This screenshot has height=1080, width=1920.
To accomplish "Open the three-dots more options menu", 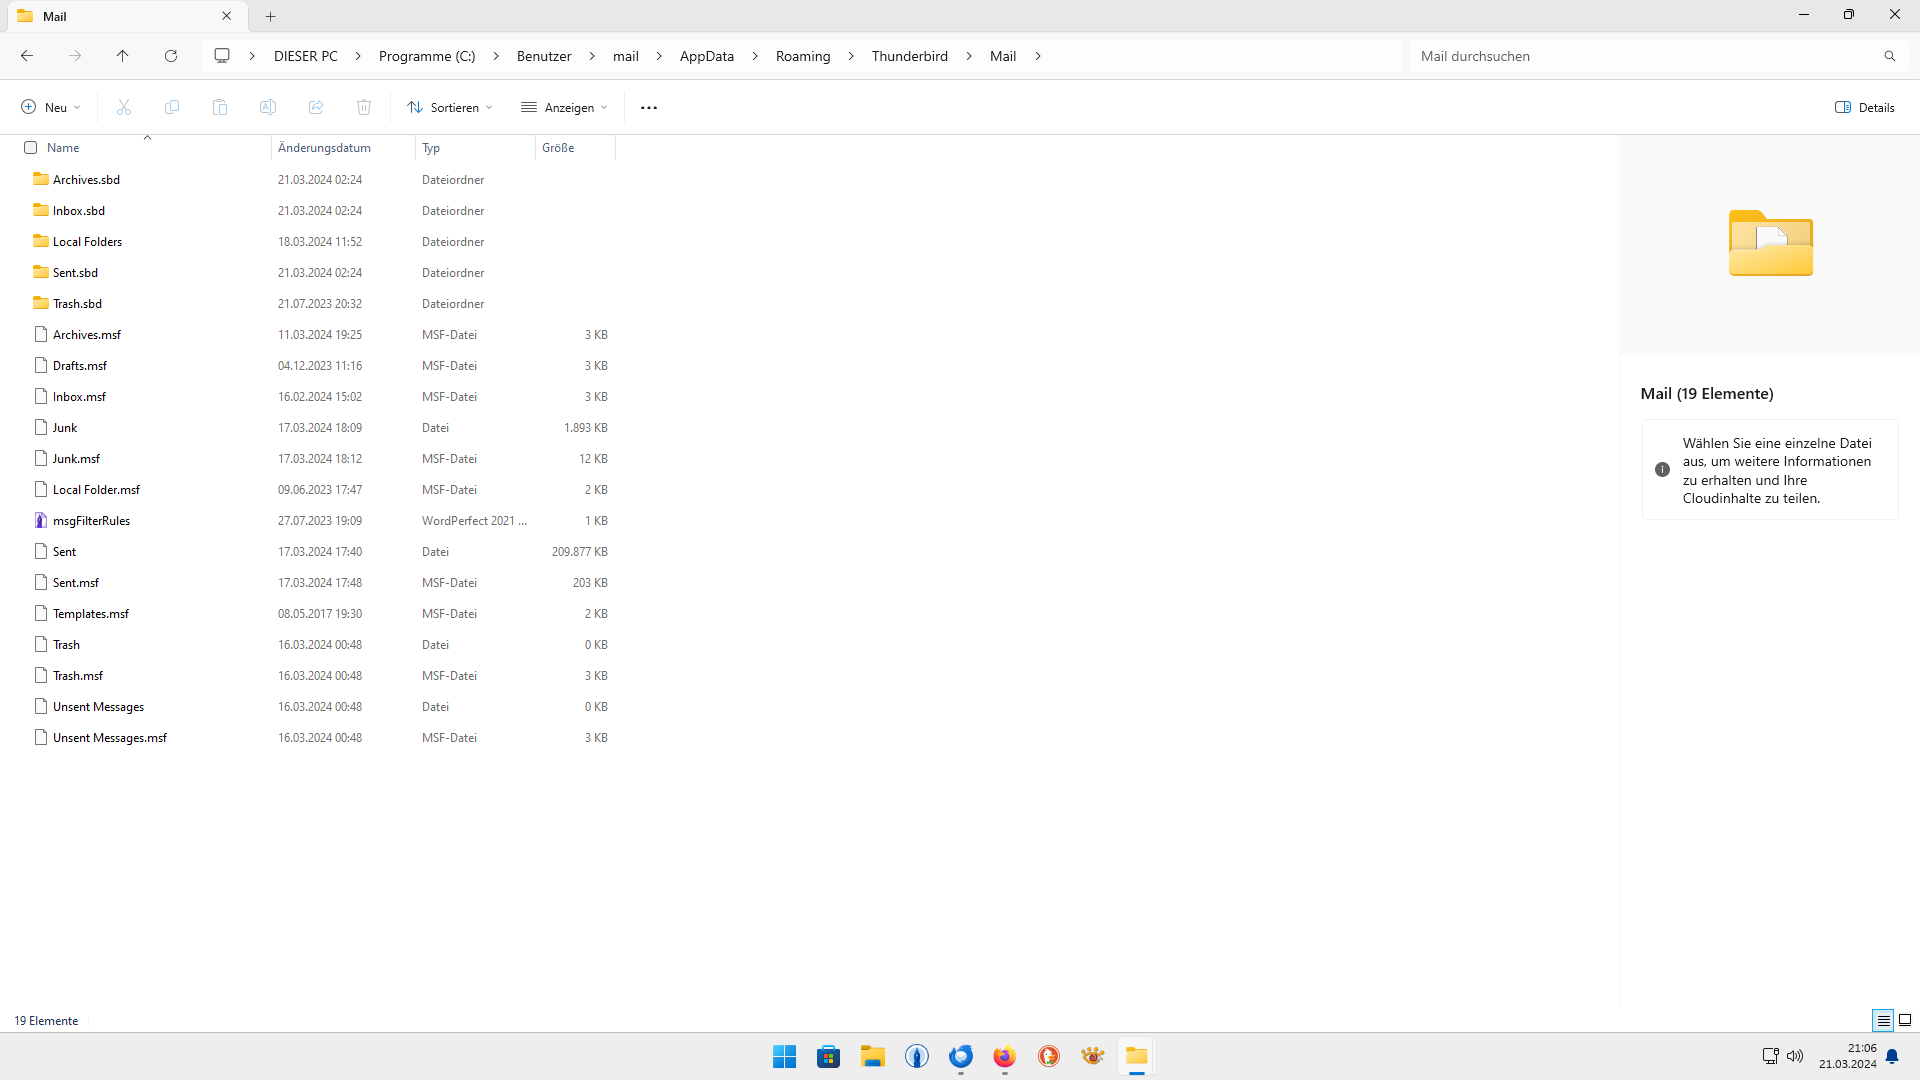I will pos(649,107).
